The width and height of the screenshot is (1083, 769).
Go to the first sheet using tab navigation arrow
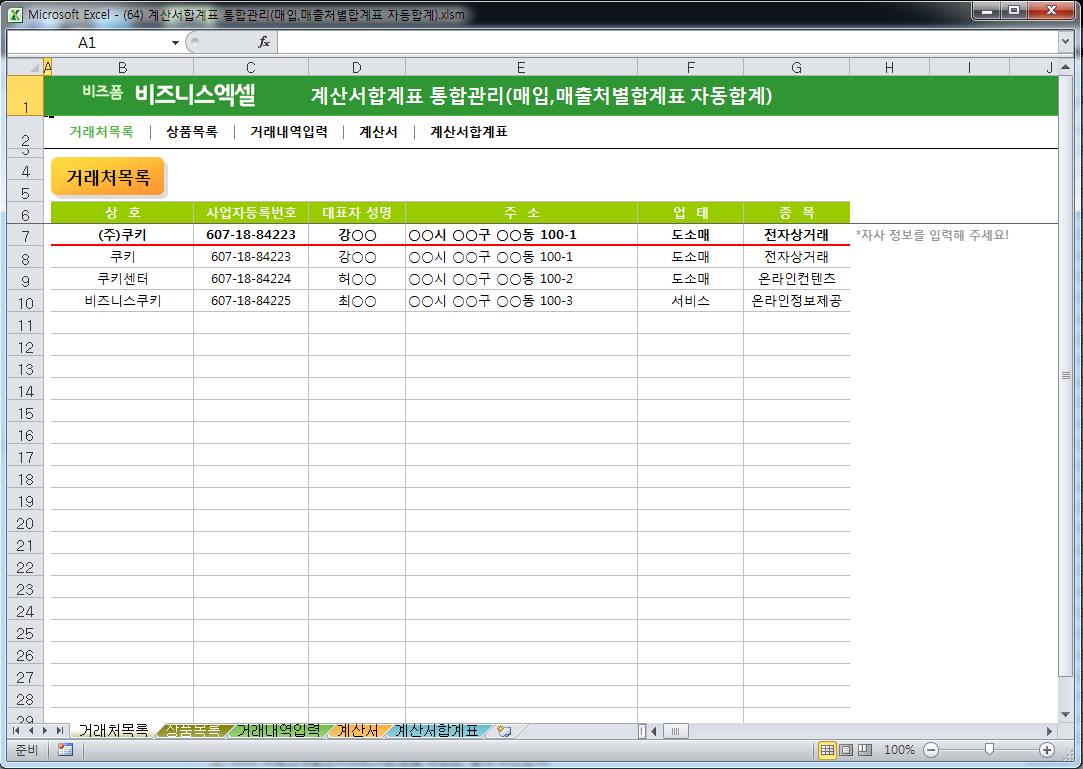pos(16,731)
